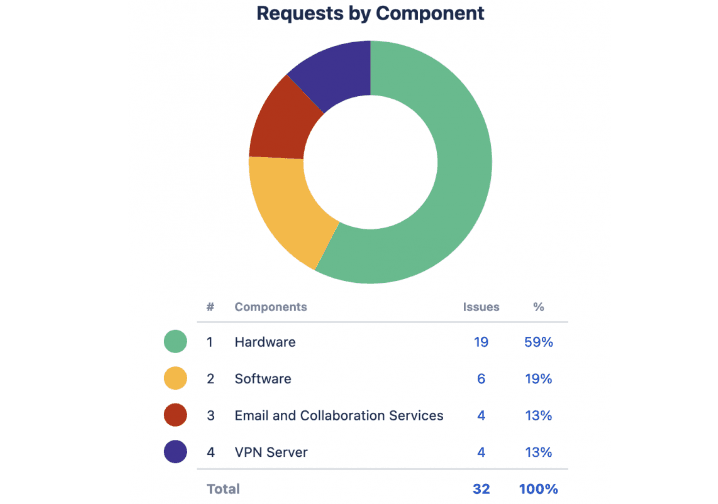Click the % column header

tap(539, 307)
